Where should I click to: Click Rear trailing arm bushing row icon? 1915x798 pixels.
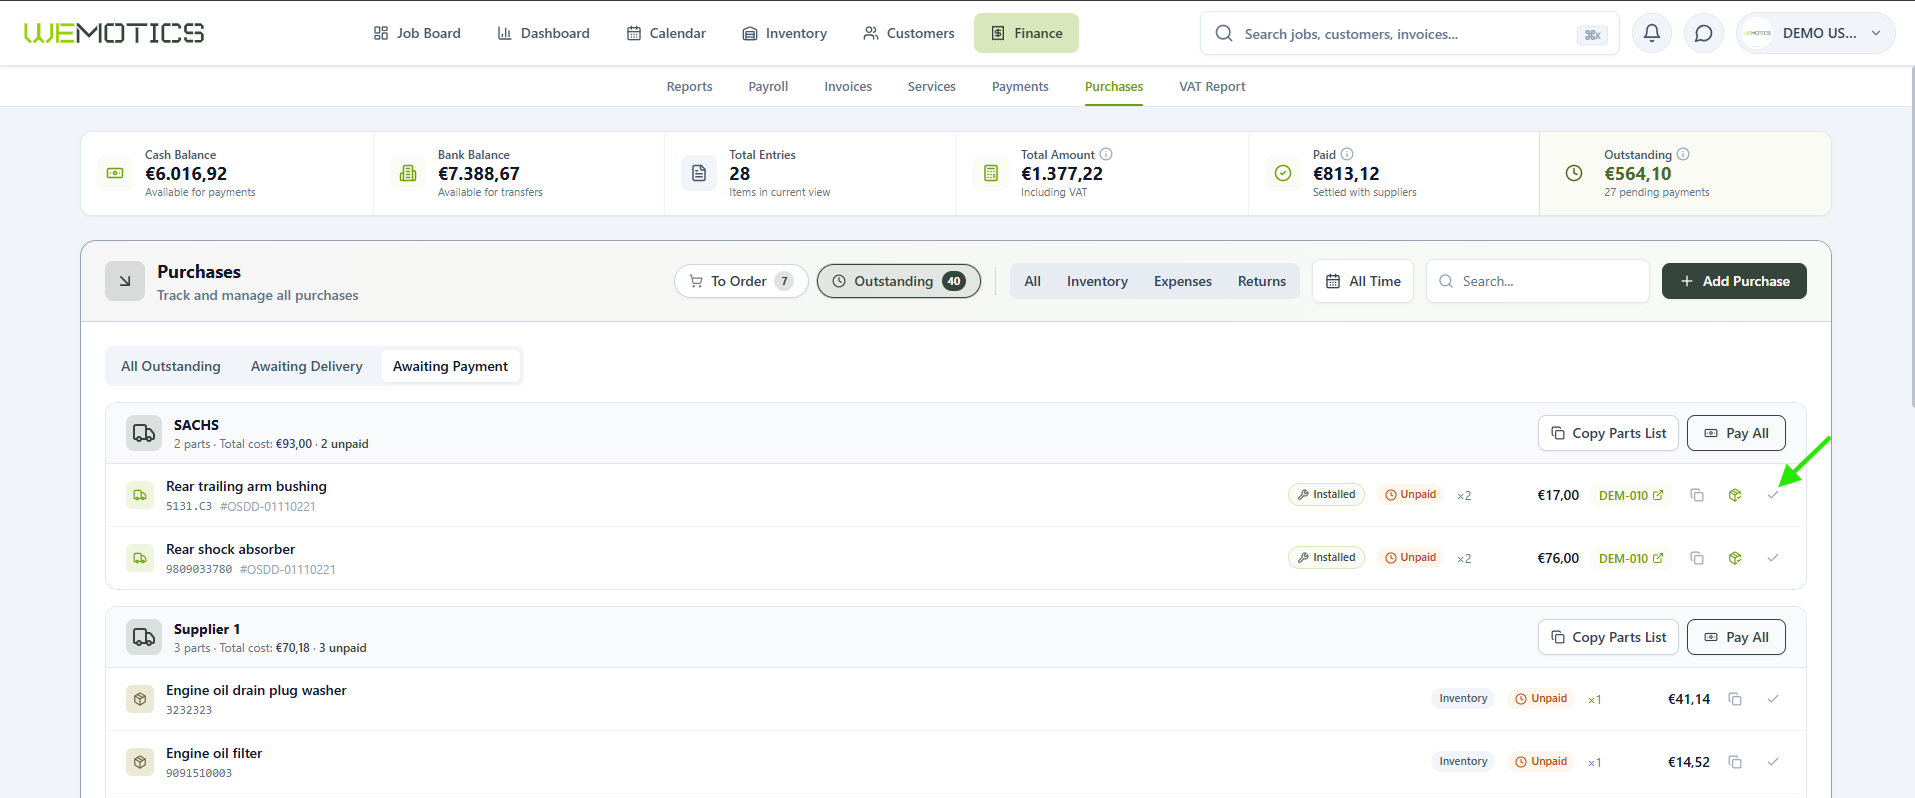140,495
